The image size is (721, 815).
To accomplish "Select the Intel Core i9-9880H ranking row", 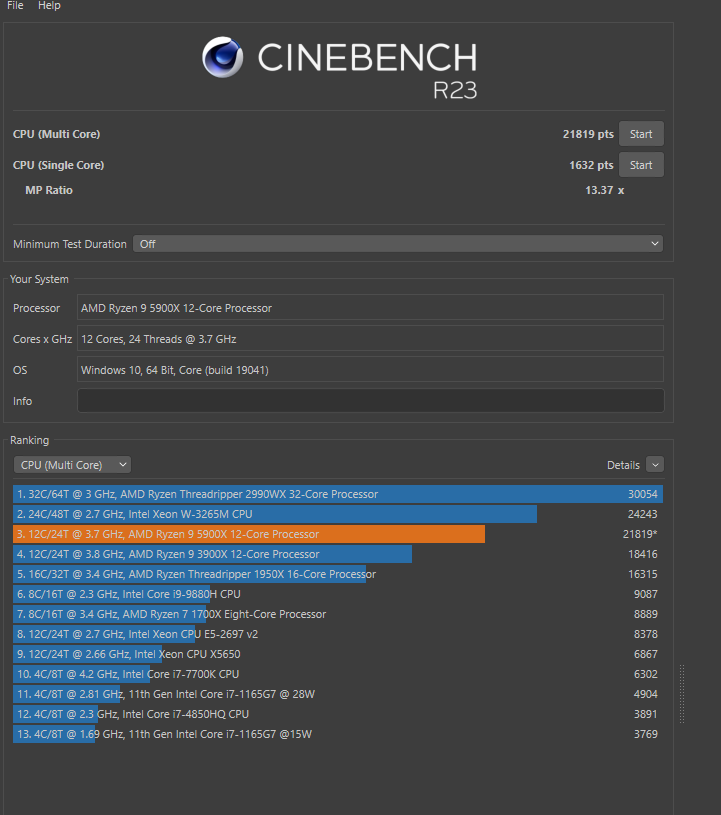I will pos(338,594).
